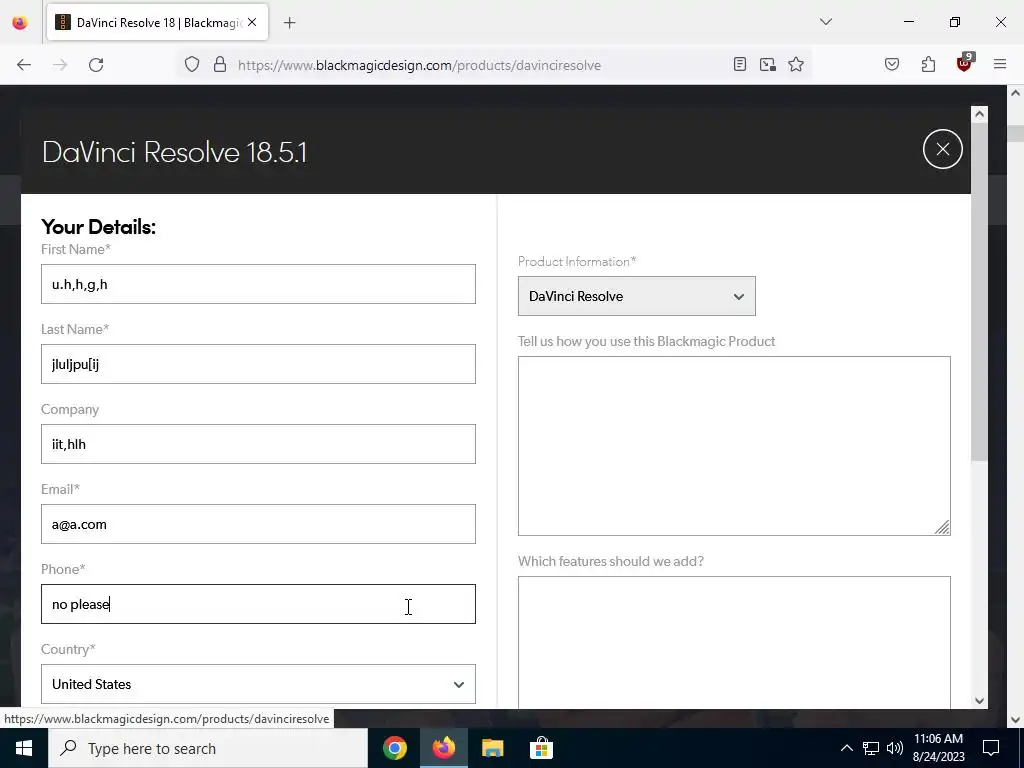Image resolution: width=1024 pixels, height=768 pixels.
Task: Switch to Firefox taskbar icon
Action: click(x=443, y=748)
